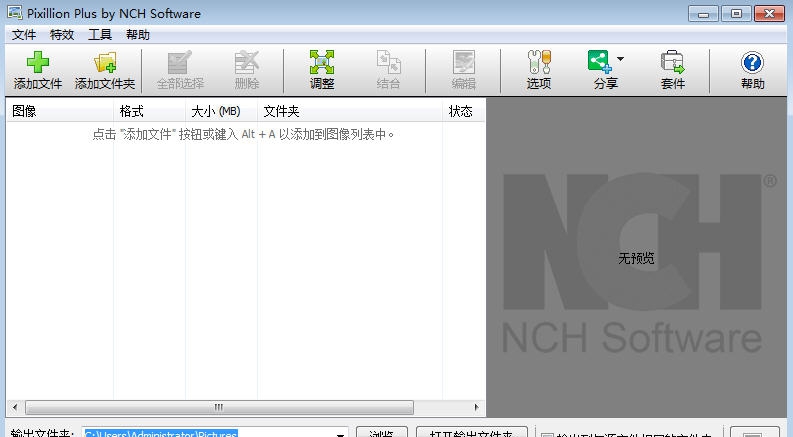Viewport: 793px width, 437px height.
Task: Click the 删除 (Delete) toolbar icon
Action: [x=247, y=62]
